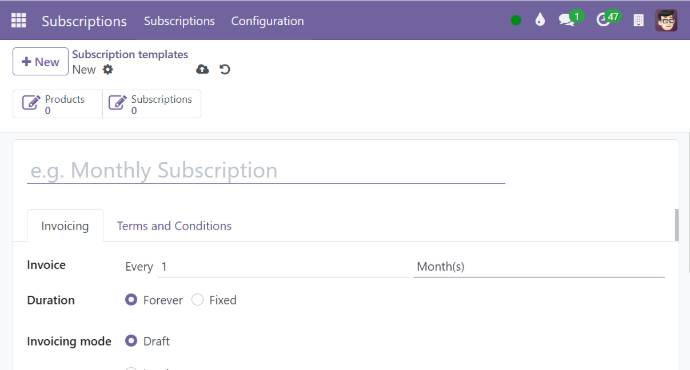This screenshot has height=370, width=690.
Task: Click the + New button
Action: (40, 62)
